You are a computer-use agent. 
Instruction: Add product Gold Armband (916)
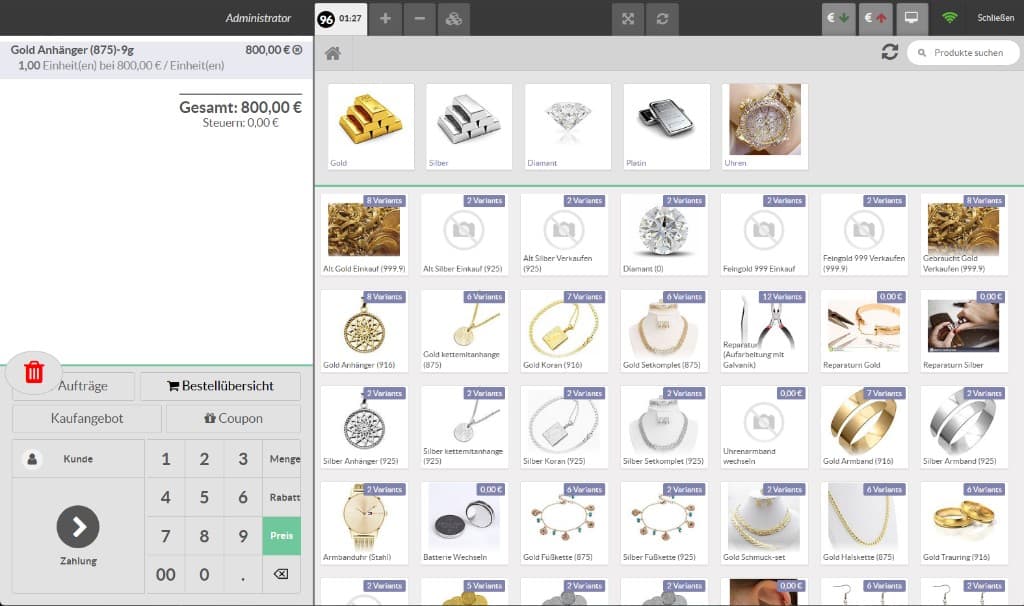tap(864, 427)
